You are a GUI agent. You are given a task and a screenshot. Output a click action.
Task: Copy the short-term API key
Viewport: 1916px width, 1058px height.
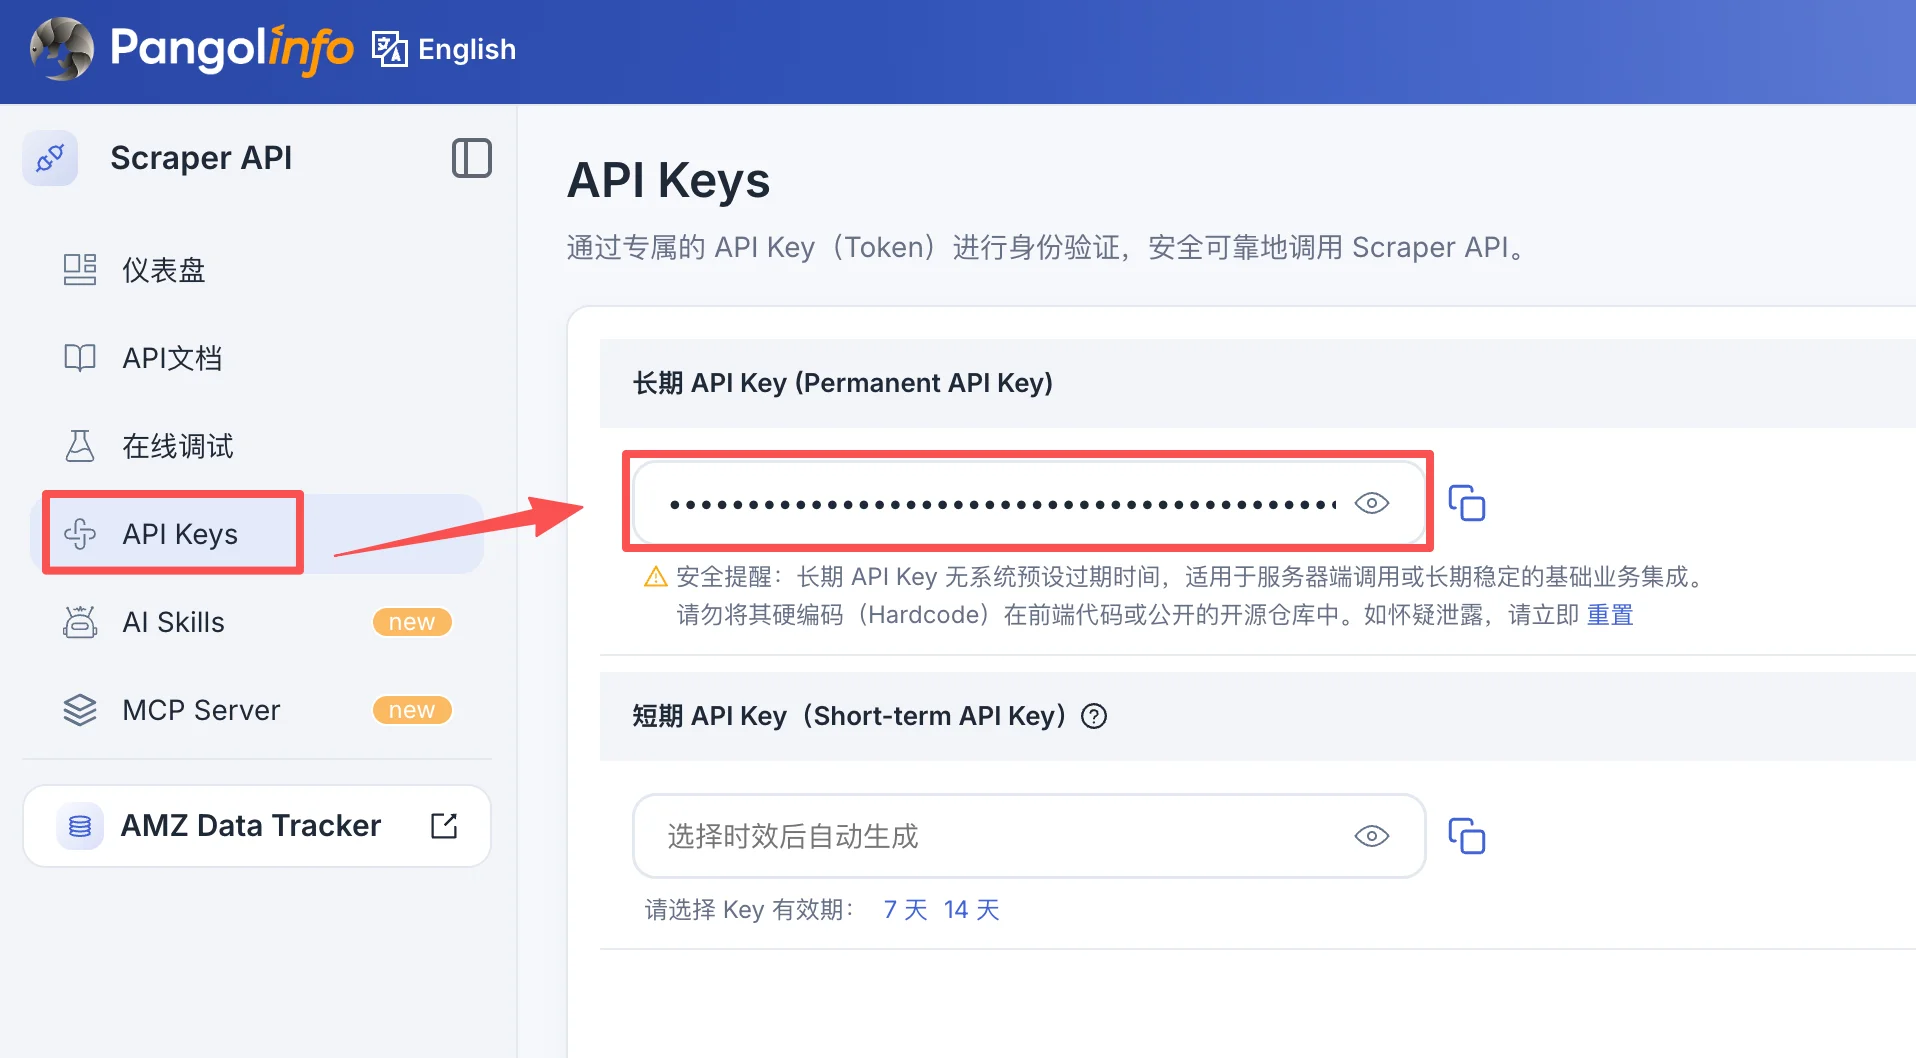coord(1467,836)
